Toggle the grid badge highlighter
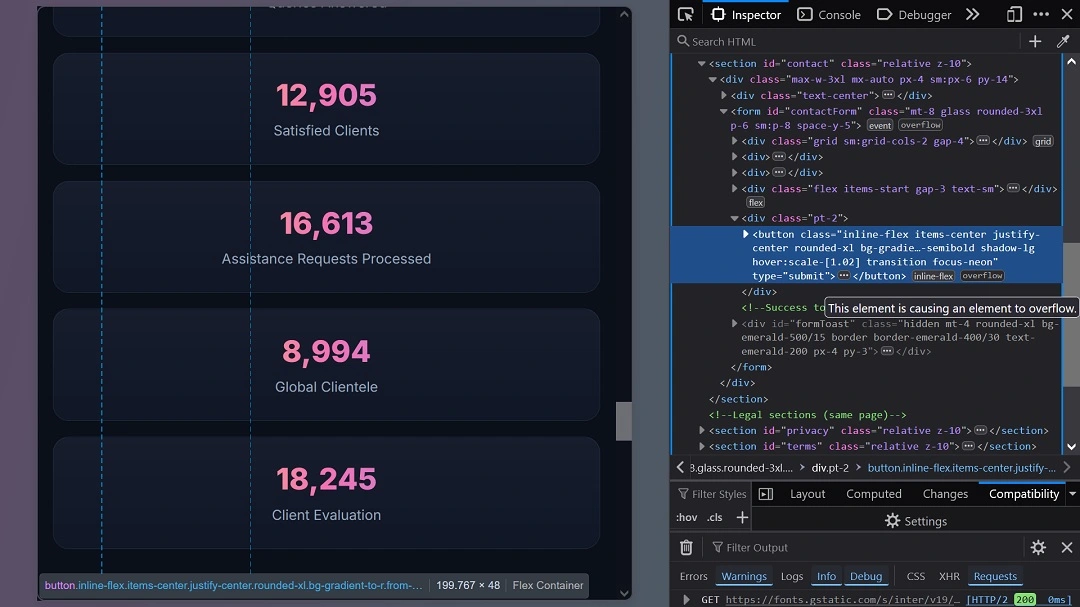 tap(1043, 141)
